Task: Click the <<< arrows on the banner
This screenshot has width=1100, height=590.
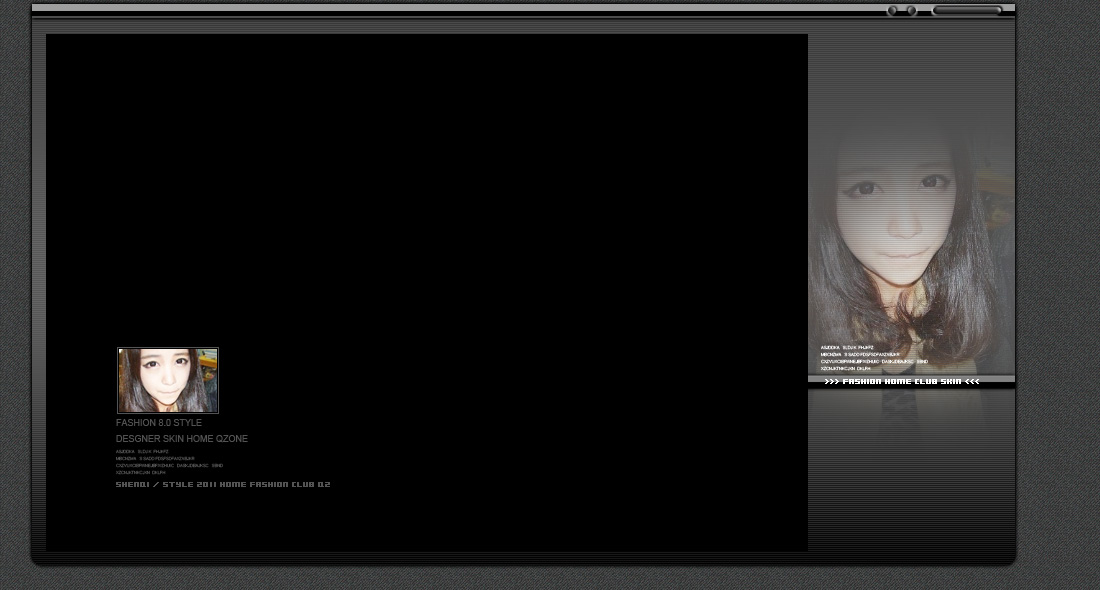Action: pyautogui.click(x=972, y=382)
